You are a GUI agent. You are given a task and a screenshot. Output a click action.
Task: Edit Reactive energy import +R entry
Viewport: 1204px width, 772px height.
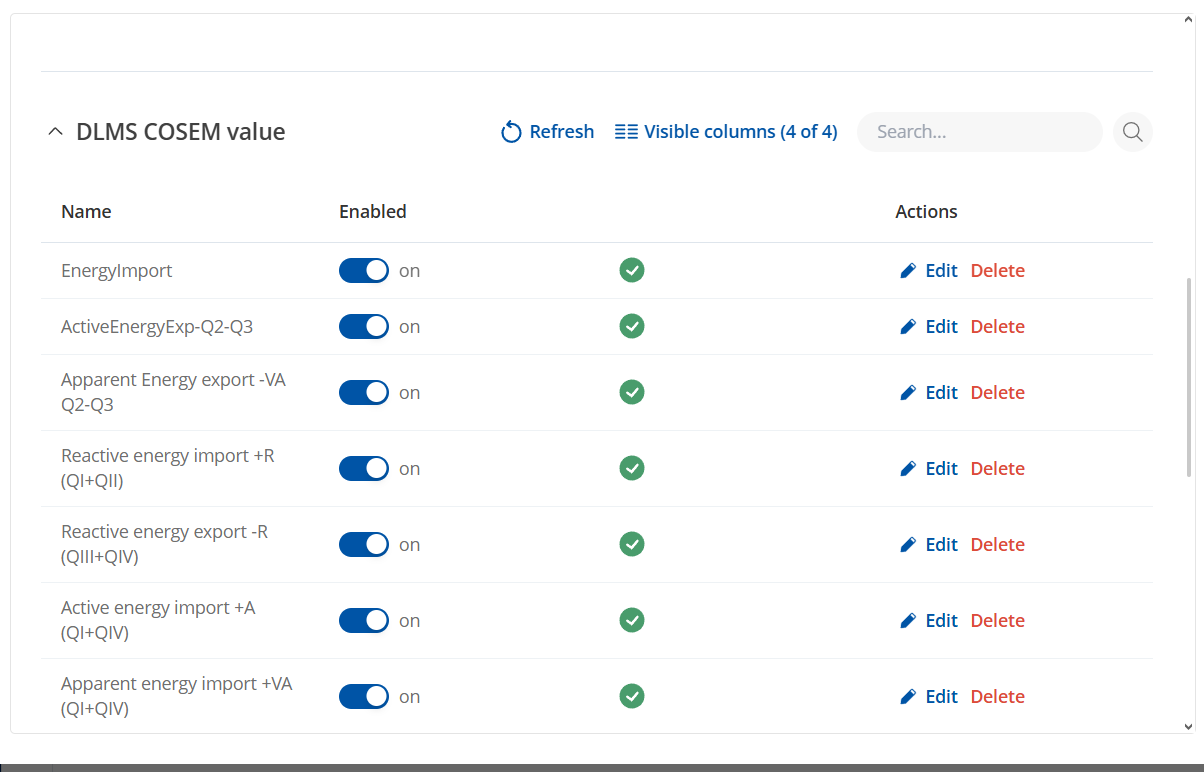click(929, 469)
